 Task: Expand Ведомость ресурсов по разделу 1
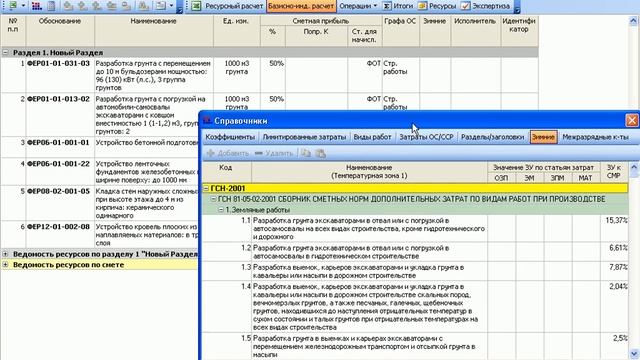tap(5, 254)
